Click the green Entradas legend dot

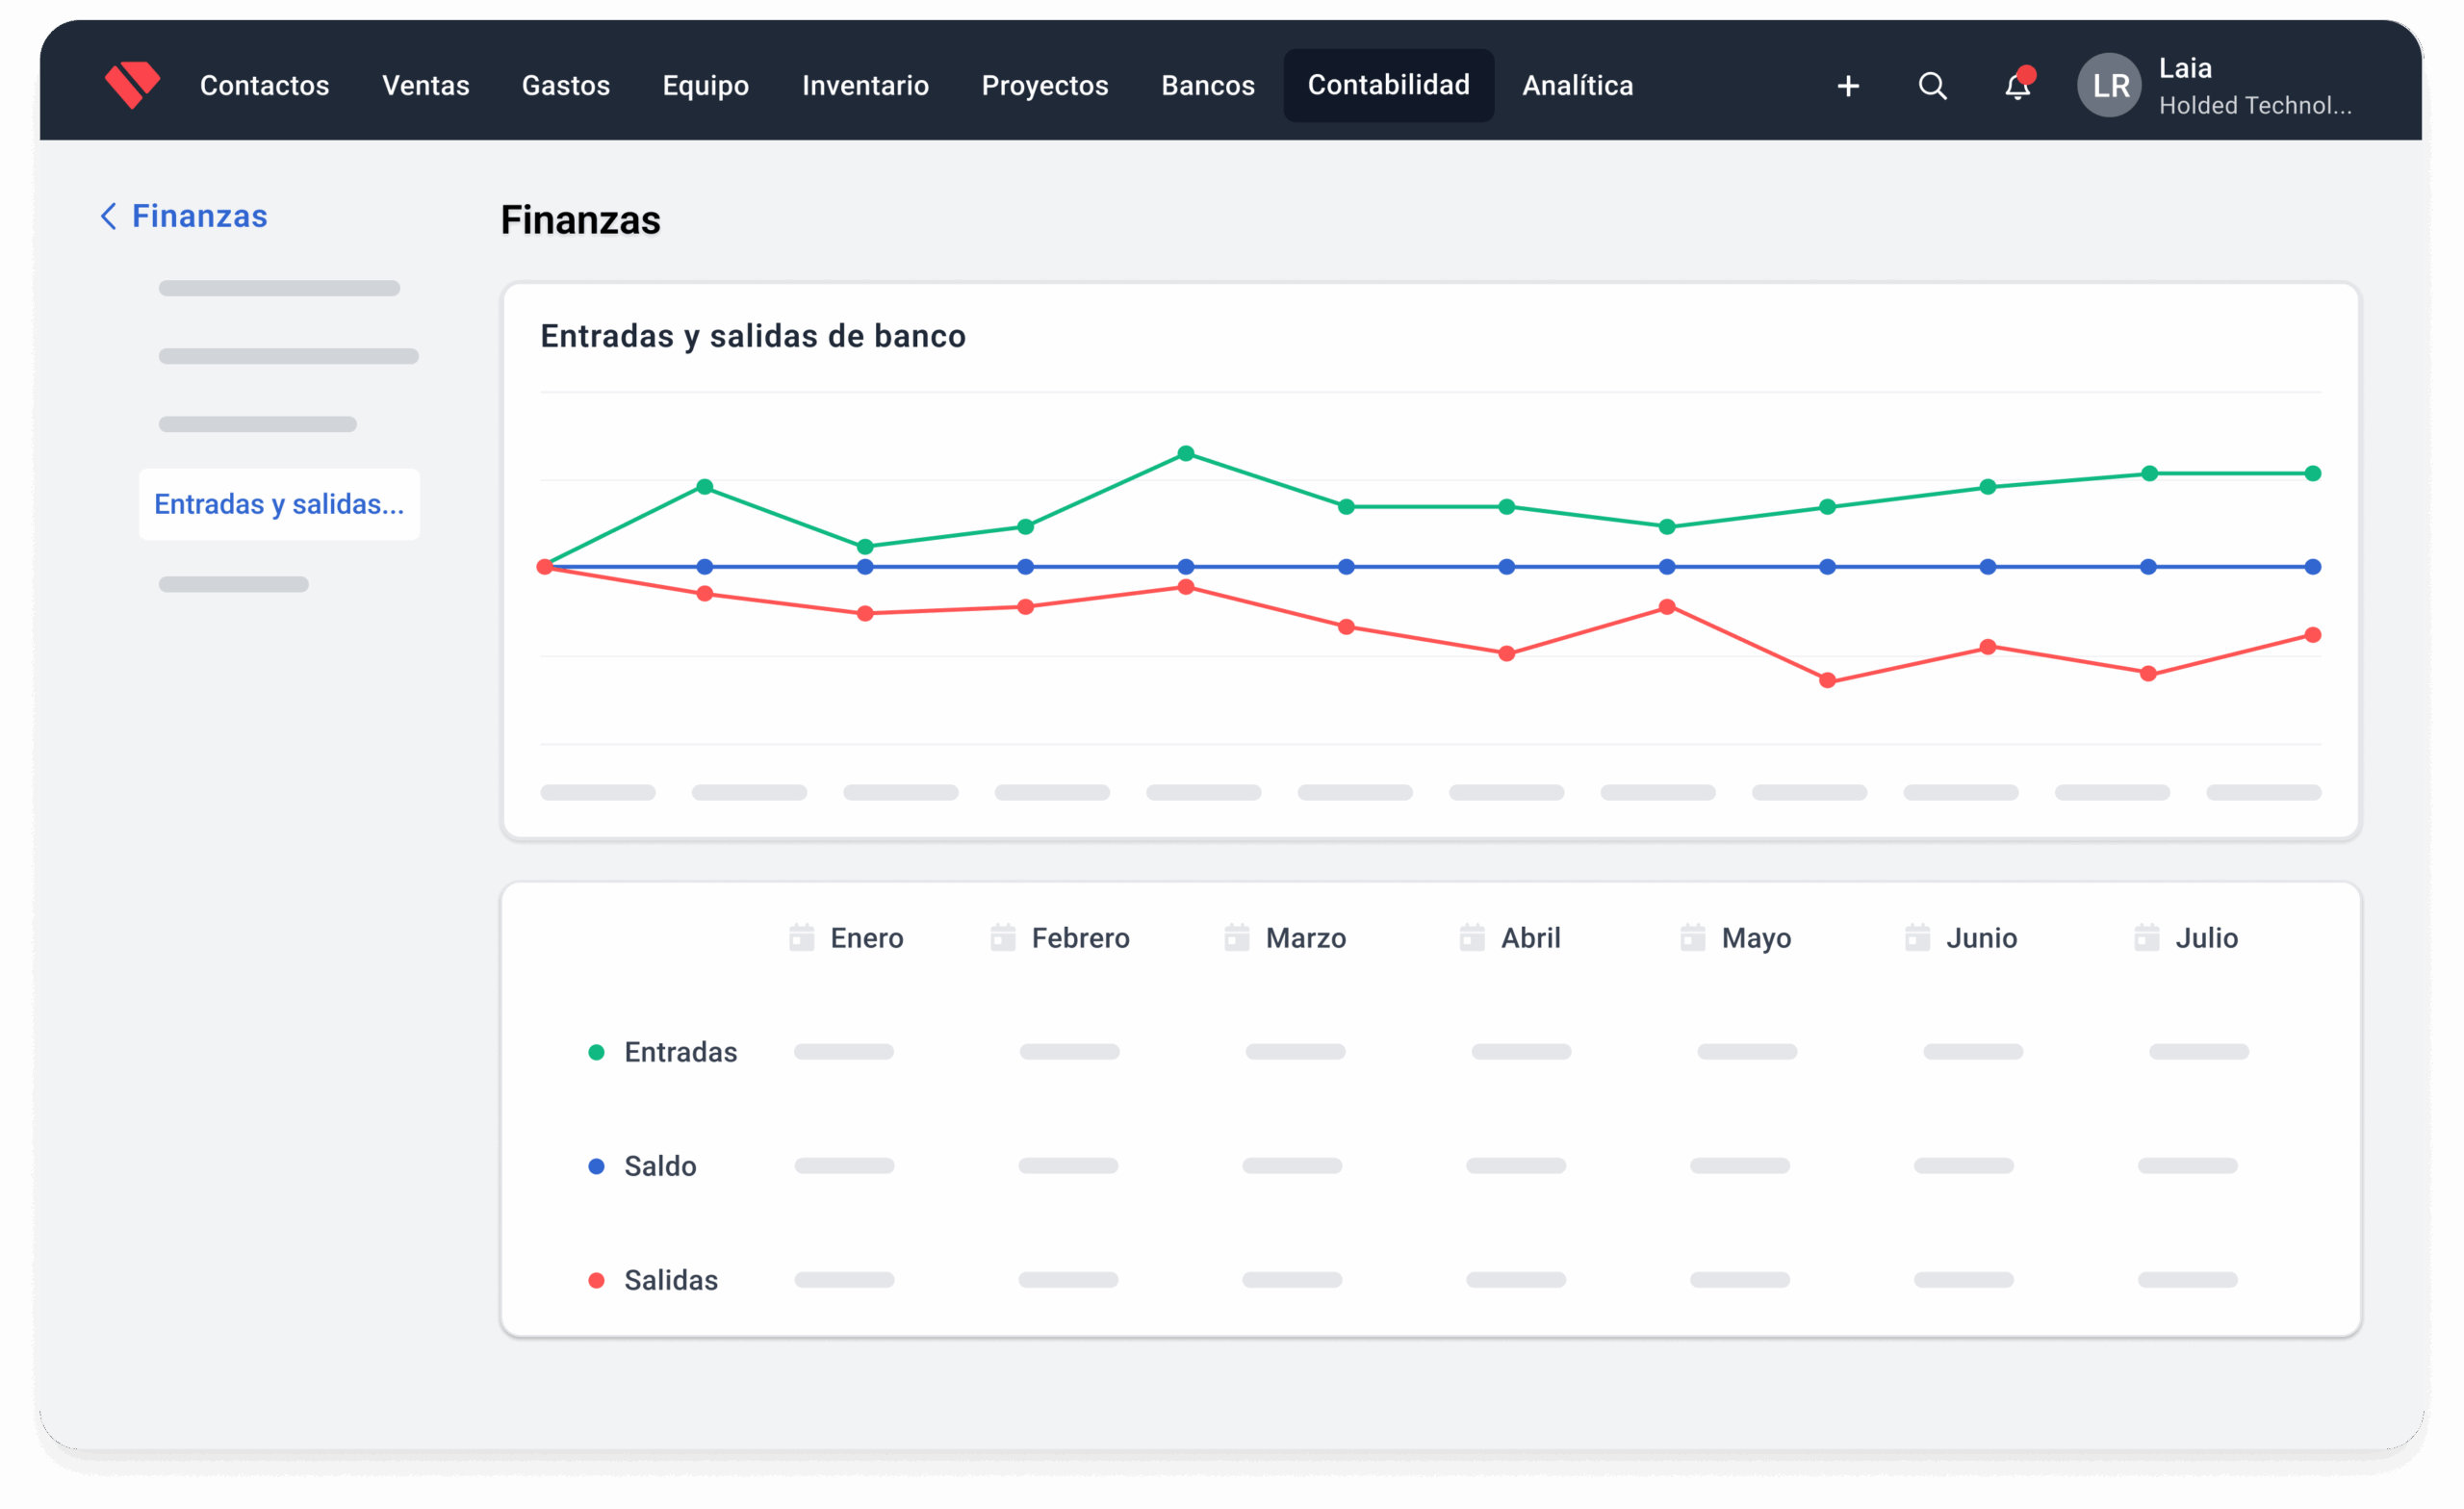pos(596,1052)
